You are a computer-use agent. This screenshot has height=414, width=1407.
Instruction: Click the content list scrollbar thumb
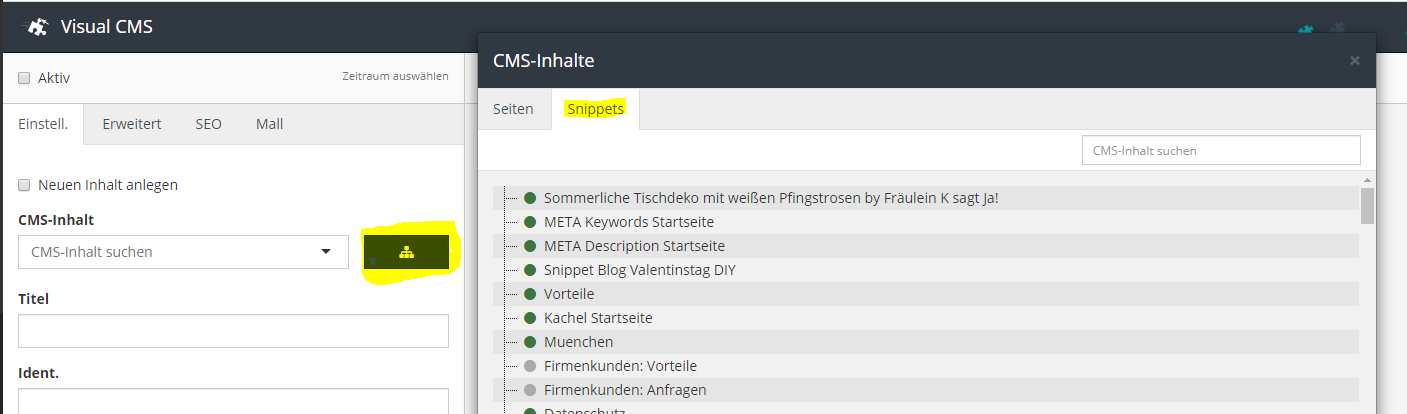pos(1367,205)
